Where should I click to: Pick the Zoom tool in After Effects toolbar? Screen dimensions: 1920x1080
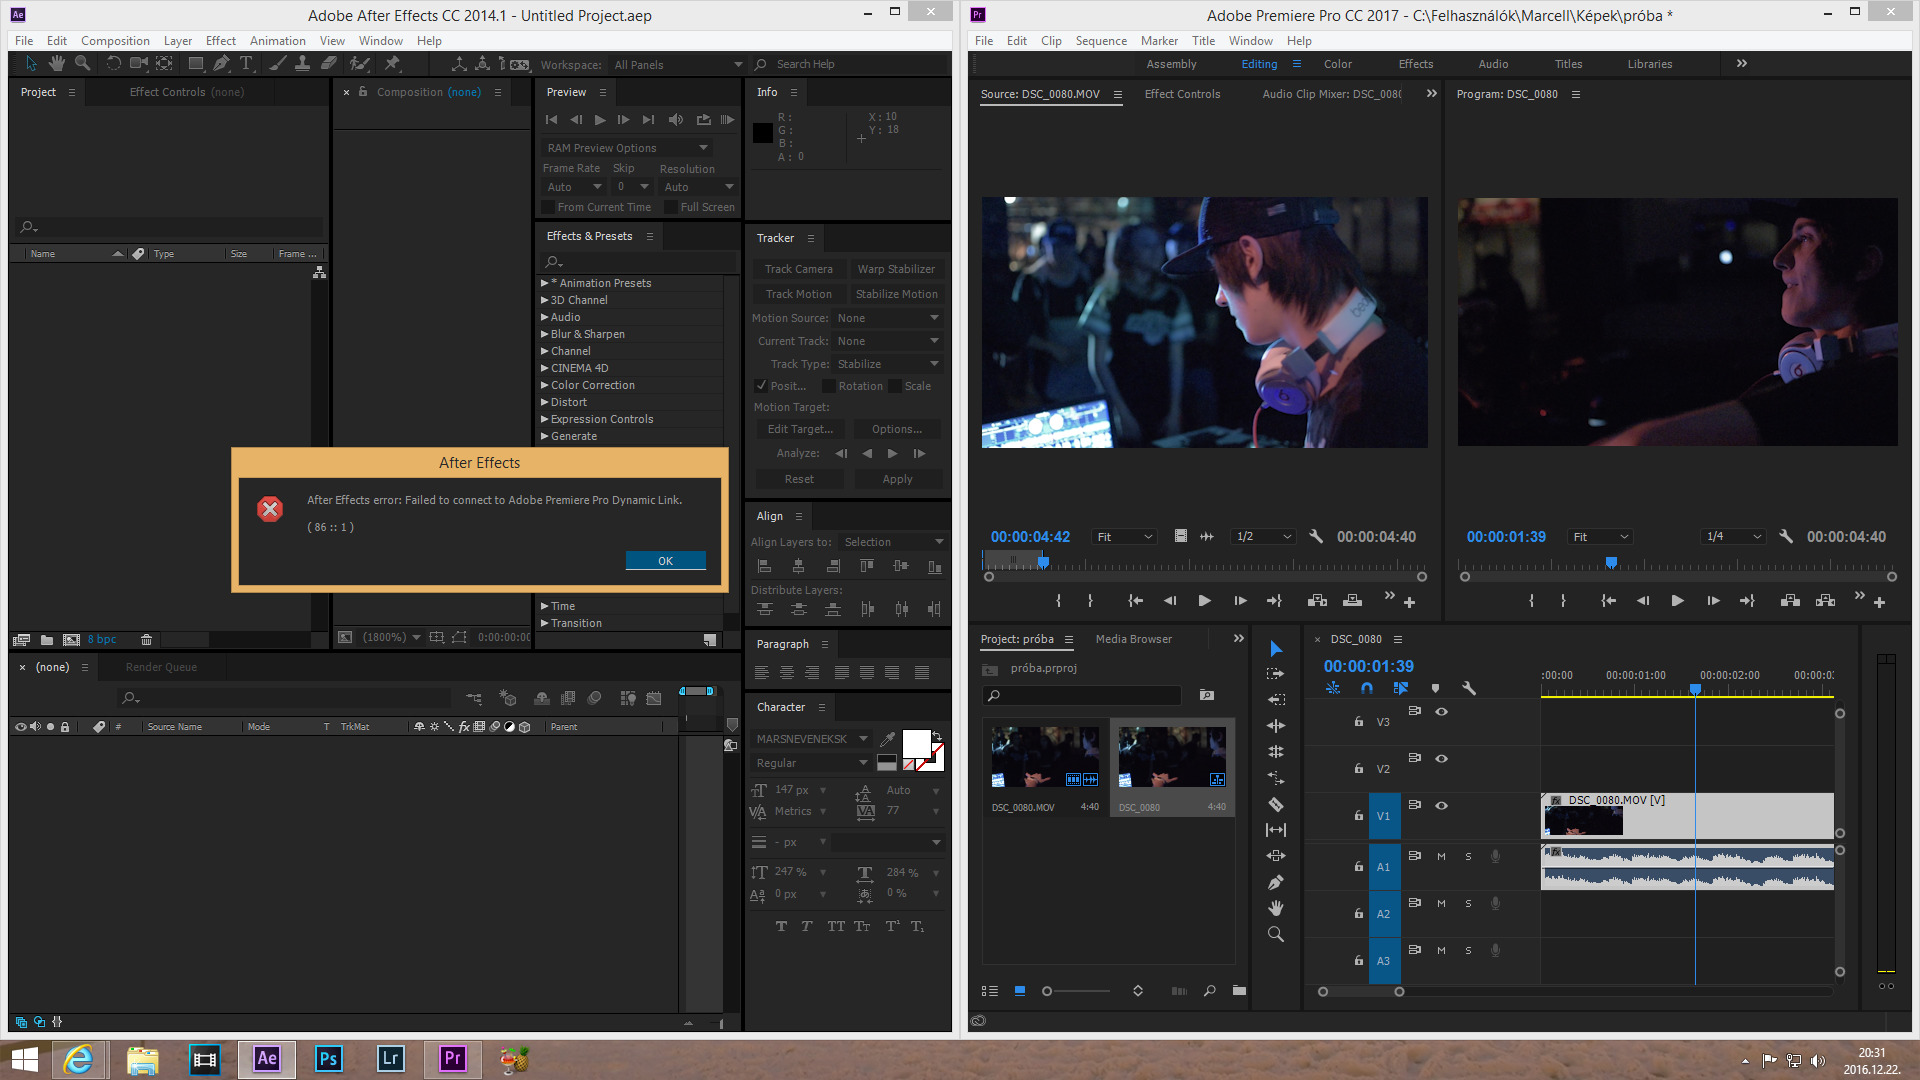83,63
